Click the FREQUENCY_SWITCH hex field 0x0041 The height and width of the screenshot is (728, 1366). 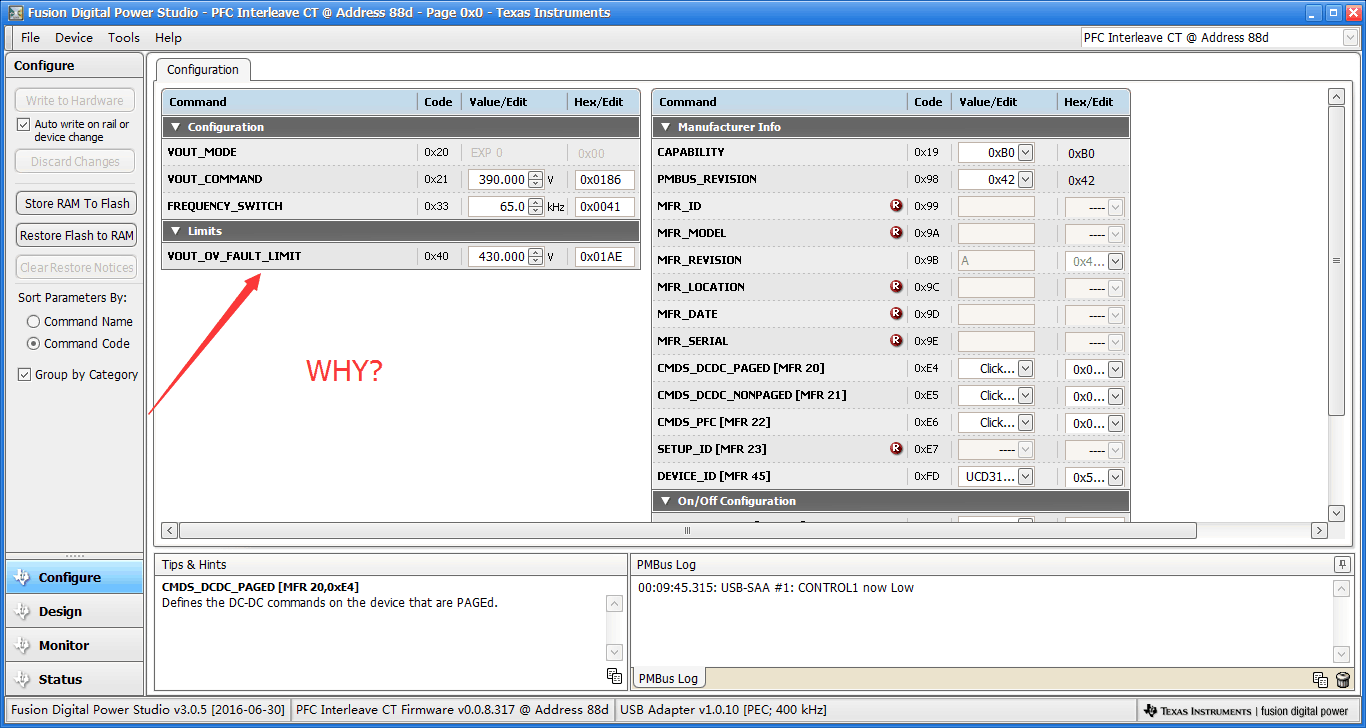[605, 207]
